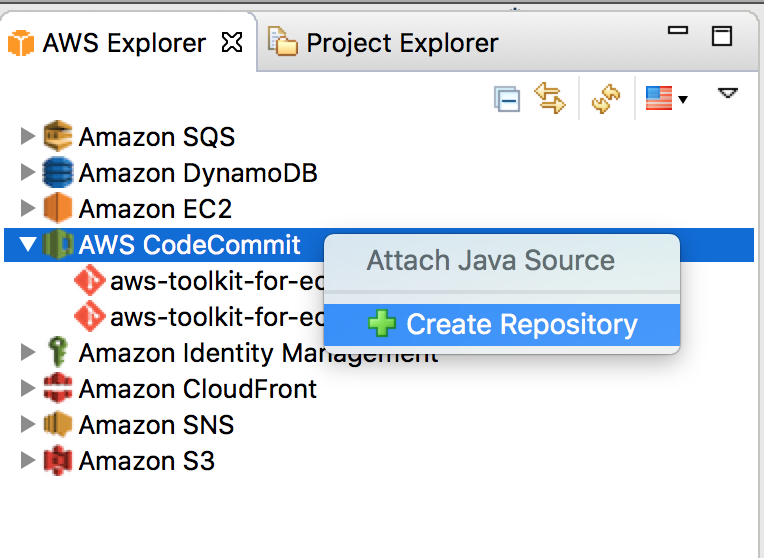The image size is (764, 558).
Task: Open the US flag region dropdown
Action: tap(666, 99)
